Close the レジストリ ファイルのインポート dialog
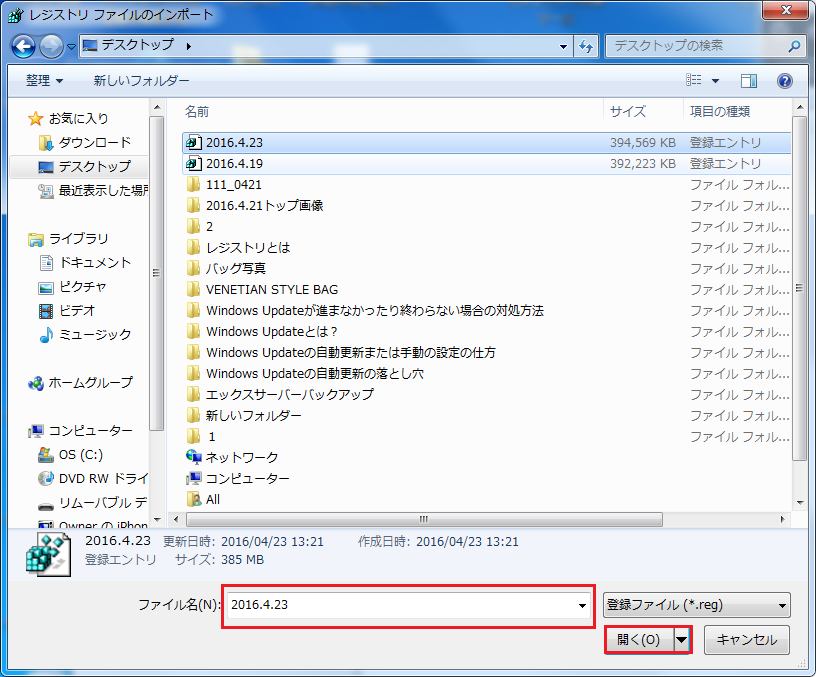816x677 pixels. point(786,10)
